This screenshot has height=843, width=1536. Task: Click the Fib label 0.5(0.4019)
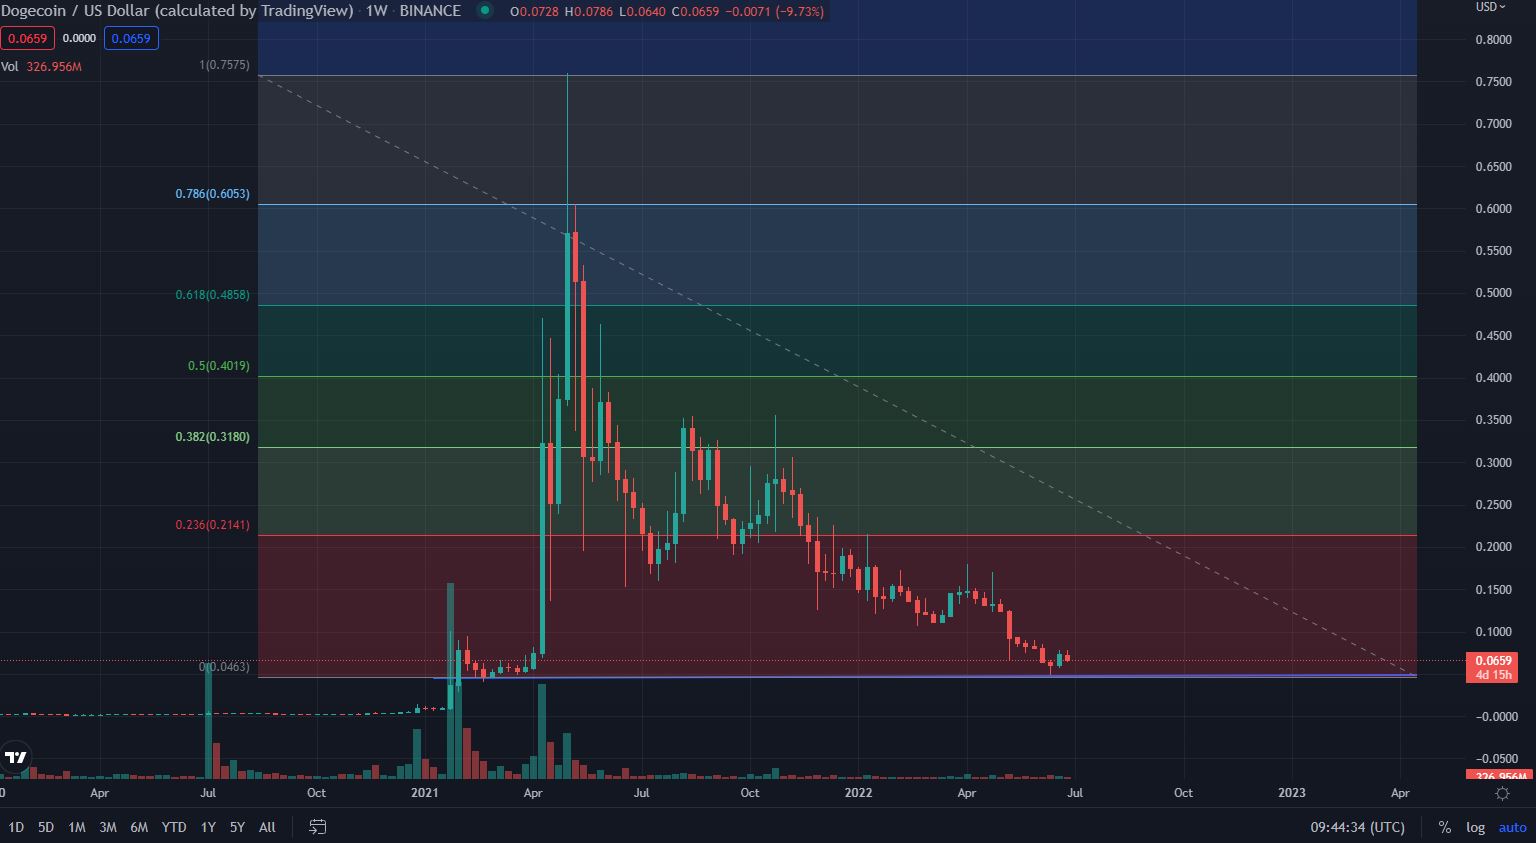(219, 366)
